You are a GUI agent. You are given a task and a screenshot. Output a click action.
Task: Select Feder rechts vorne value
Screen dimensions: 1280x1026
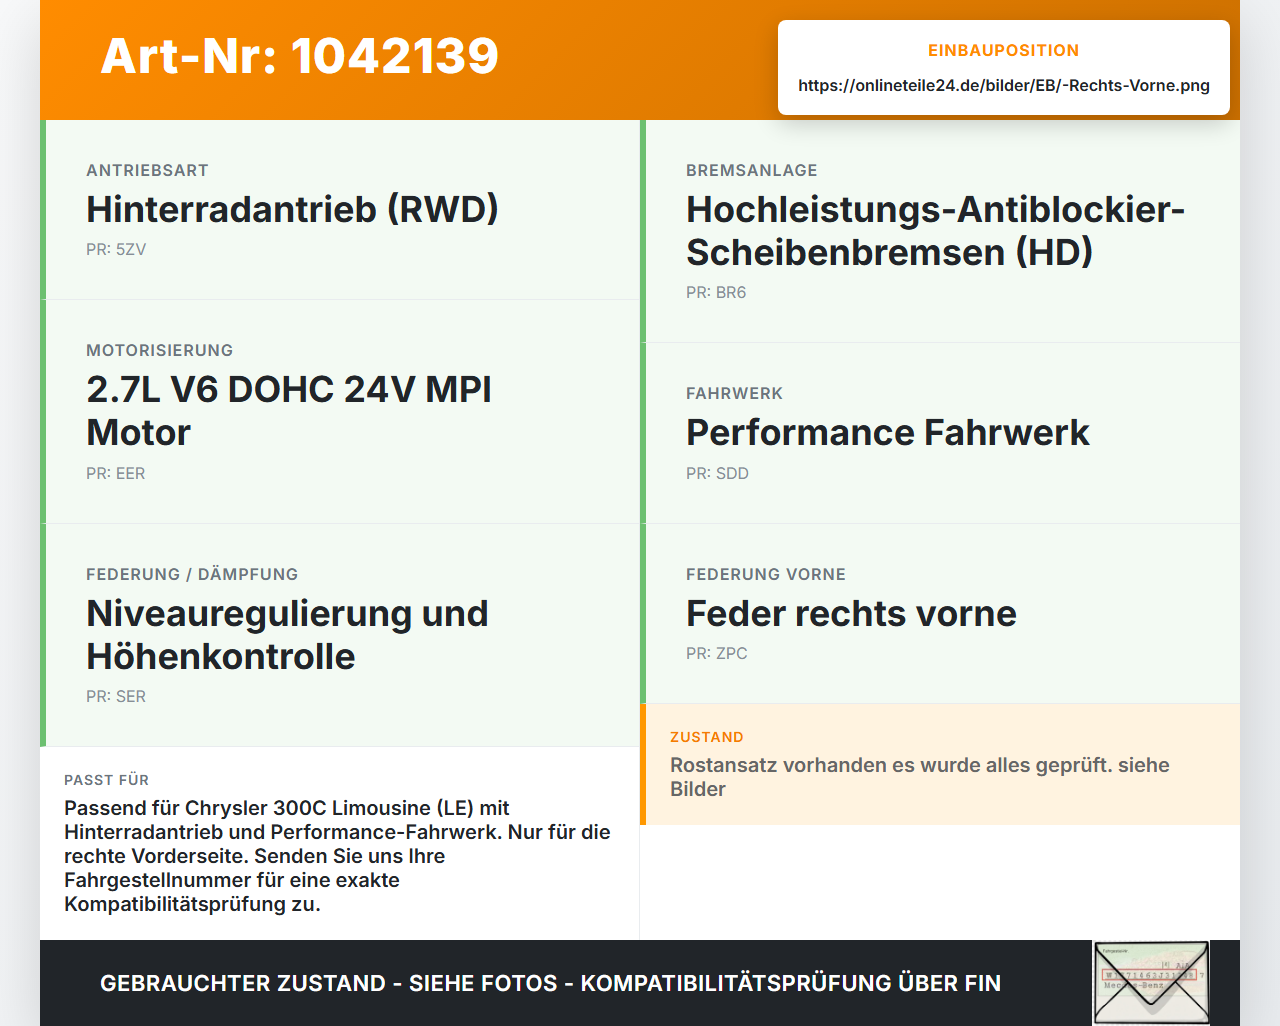tap(851, 613)
